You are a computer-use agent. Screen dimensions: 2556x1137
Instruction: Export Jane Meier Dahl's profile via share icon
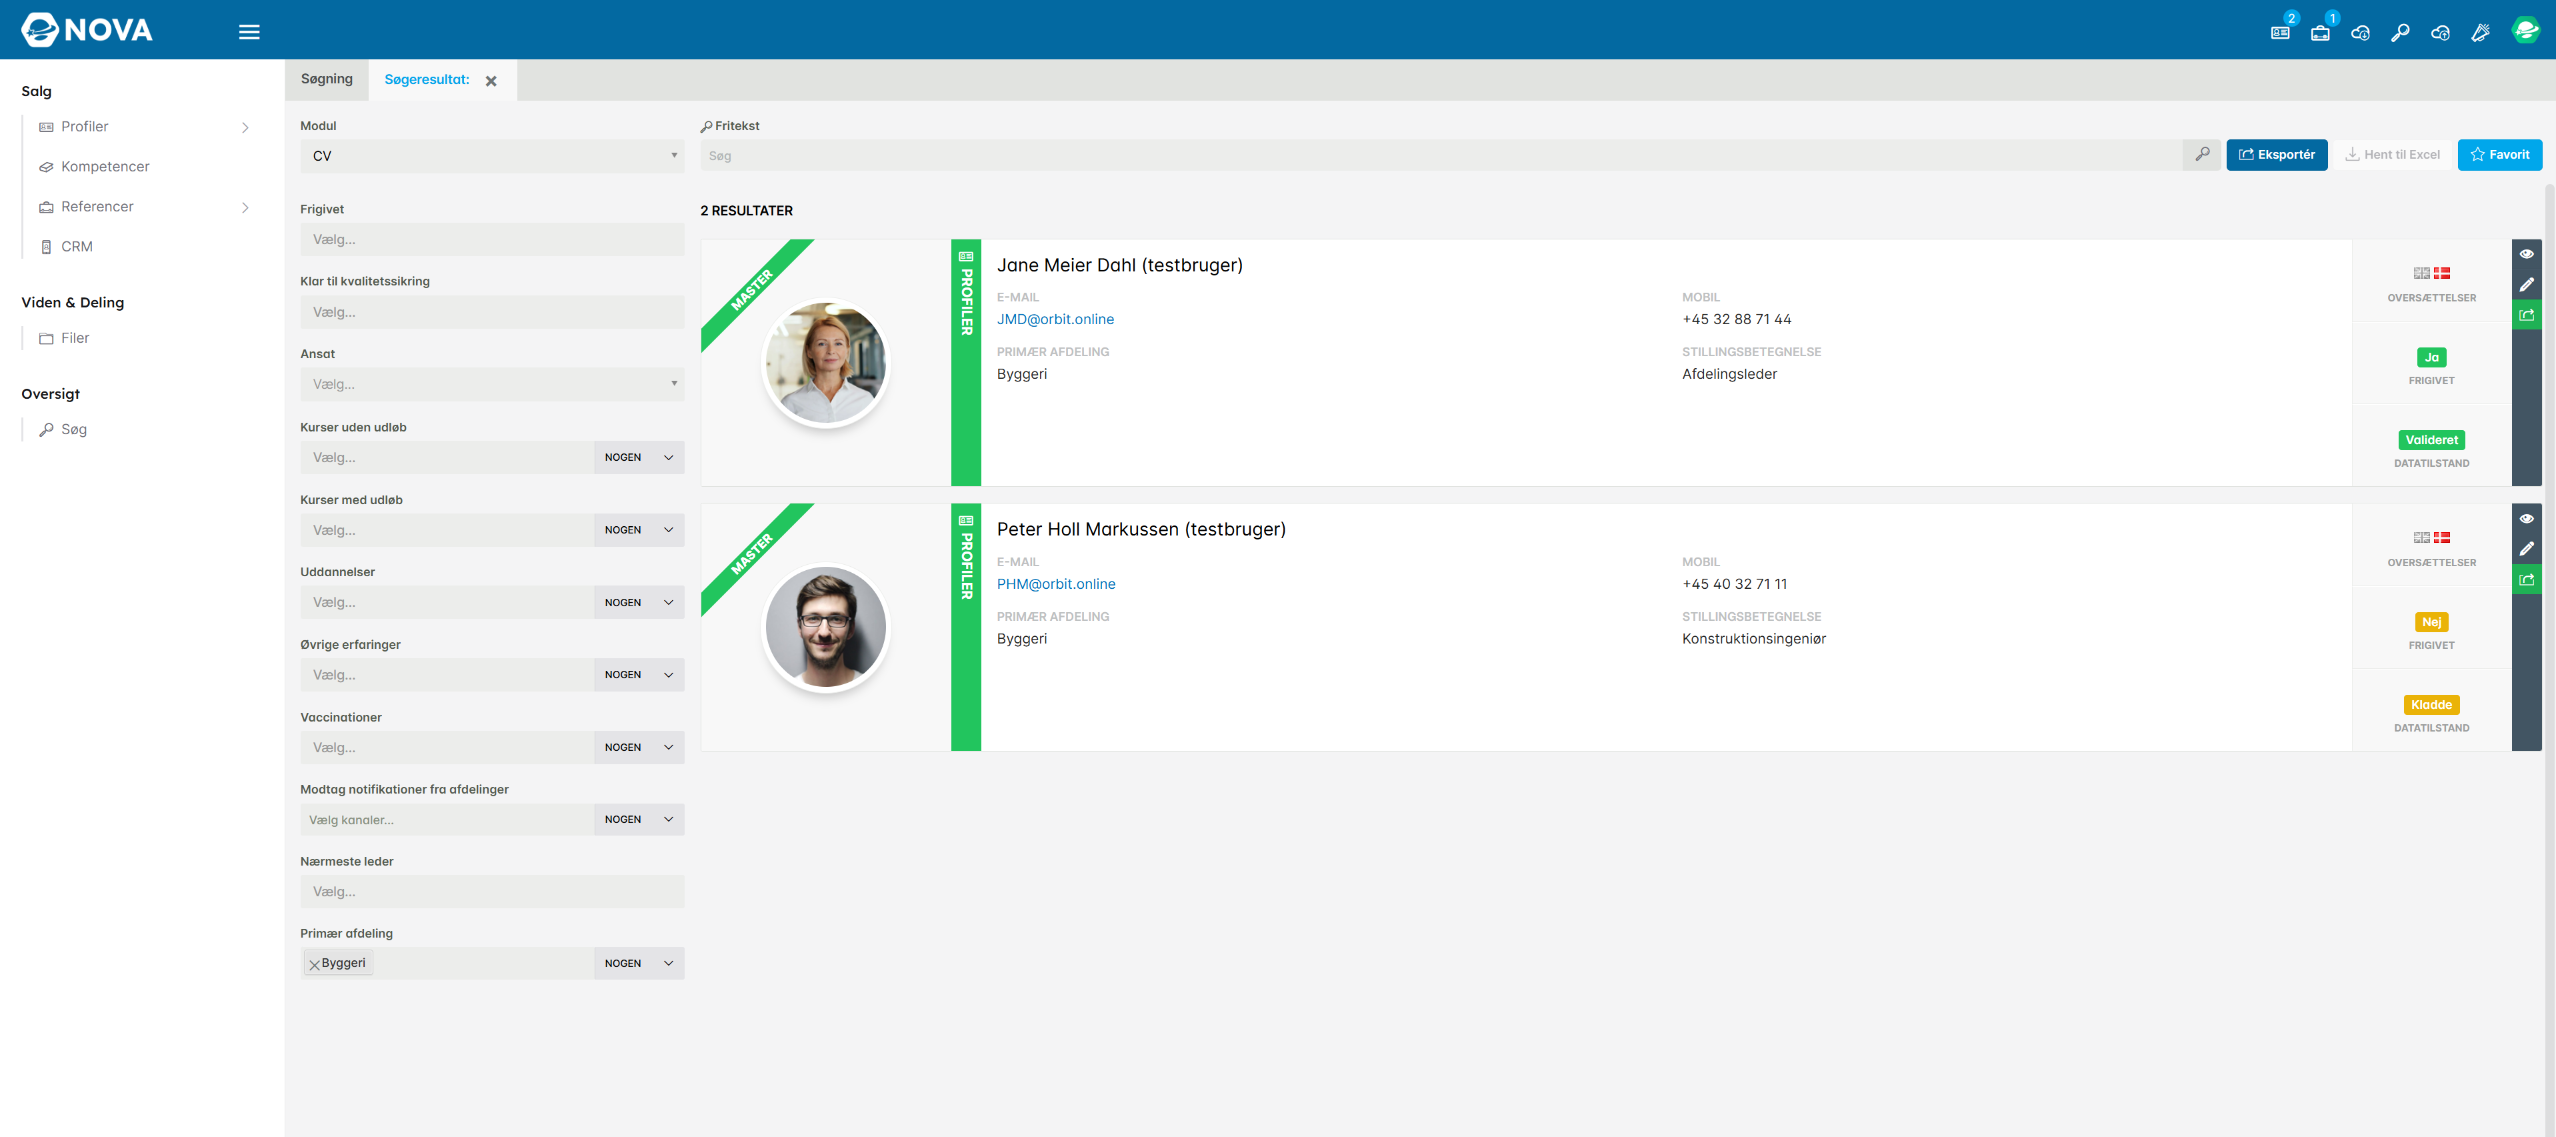2526,315
